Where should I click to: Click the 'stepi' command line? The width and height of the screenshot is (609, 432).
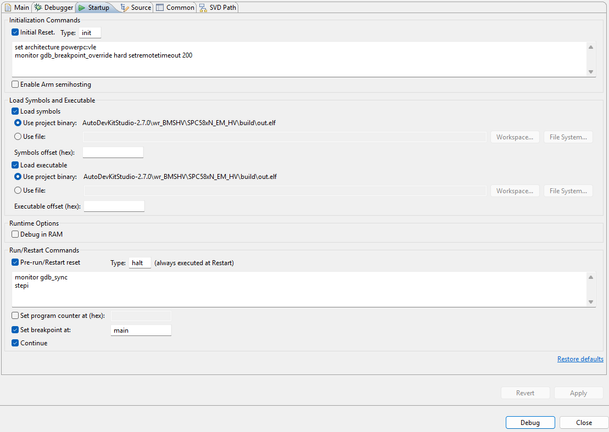point(22,286)
